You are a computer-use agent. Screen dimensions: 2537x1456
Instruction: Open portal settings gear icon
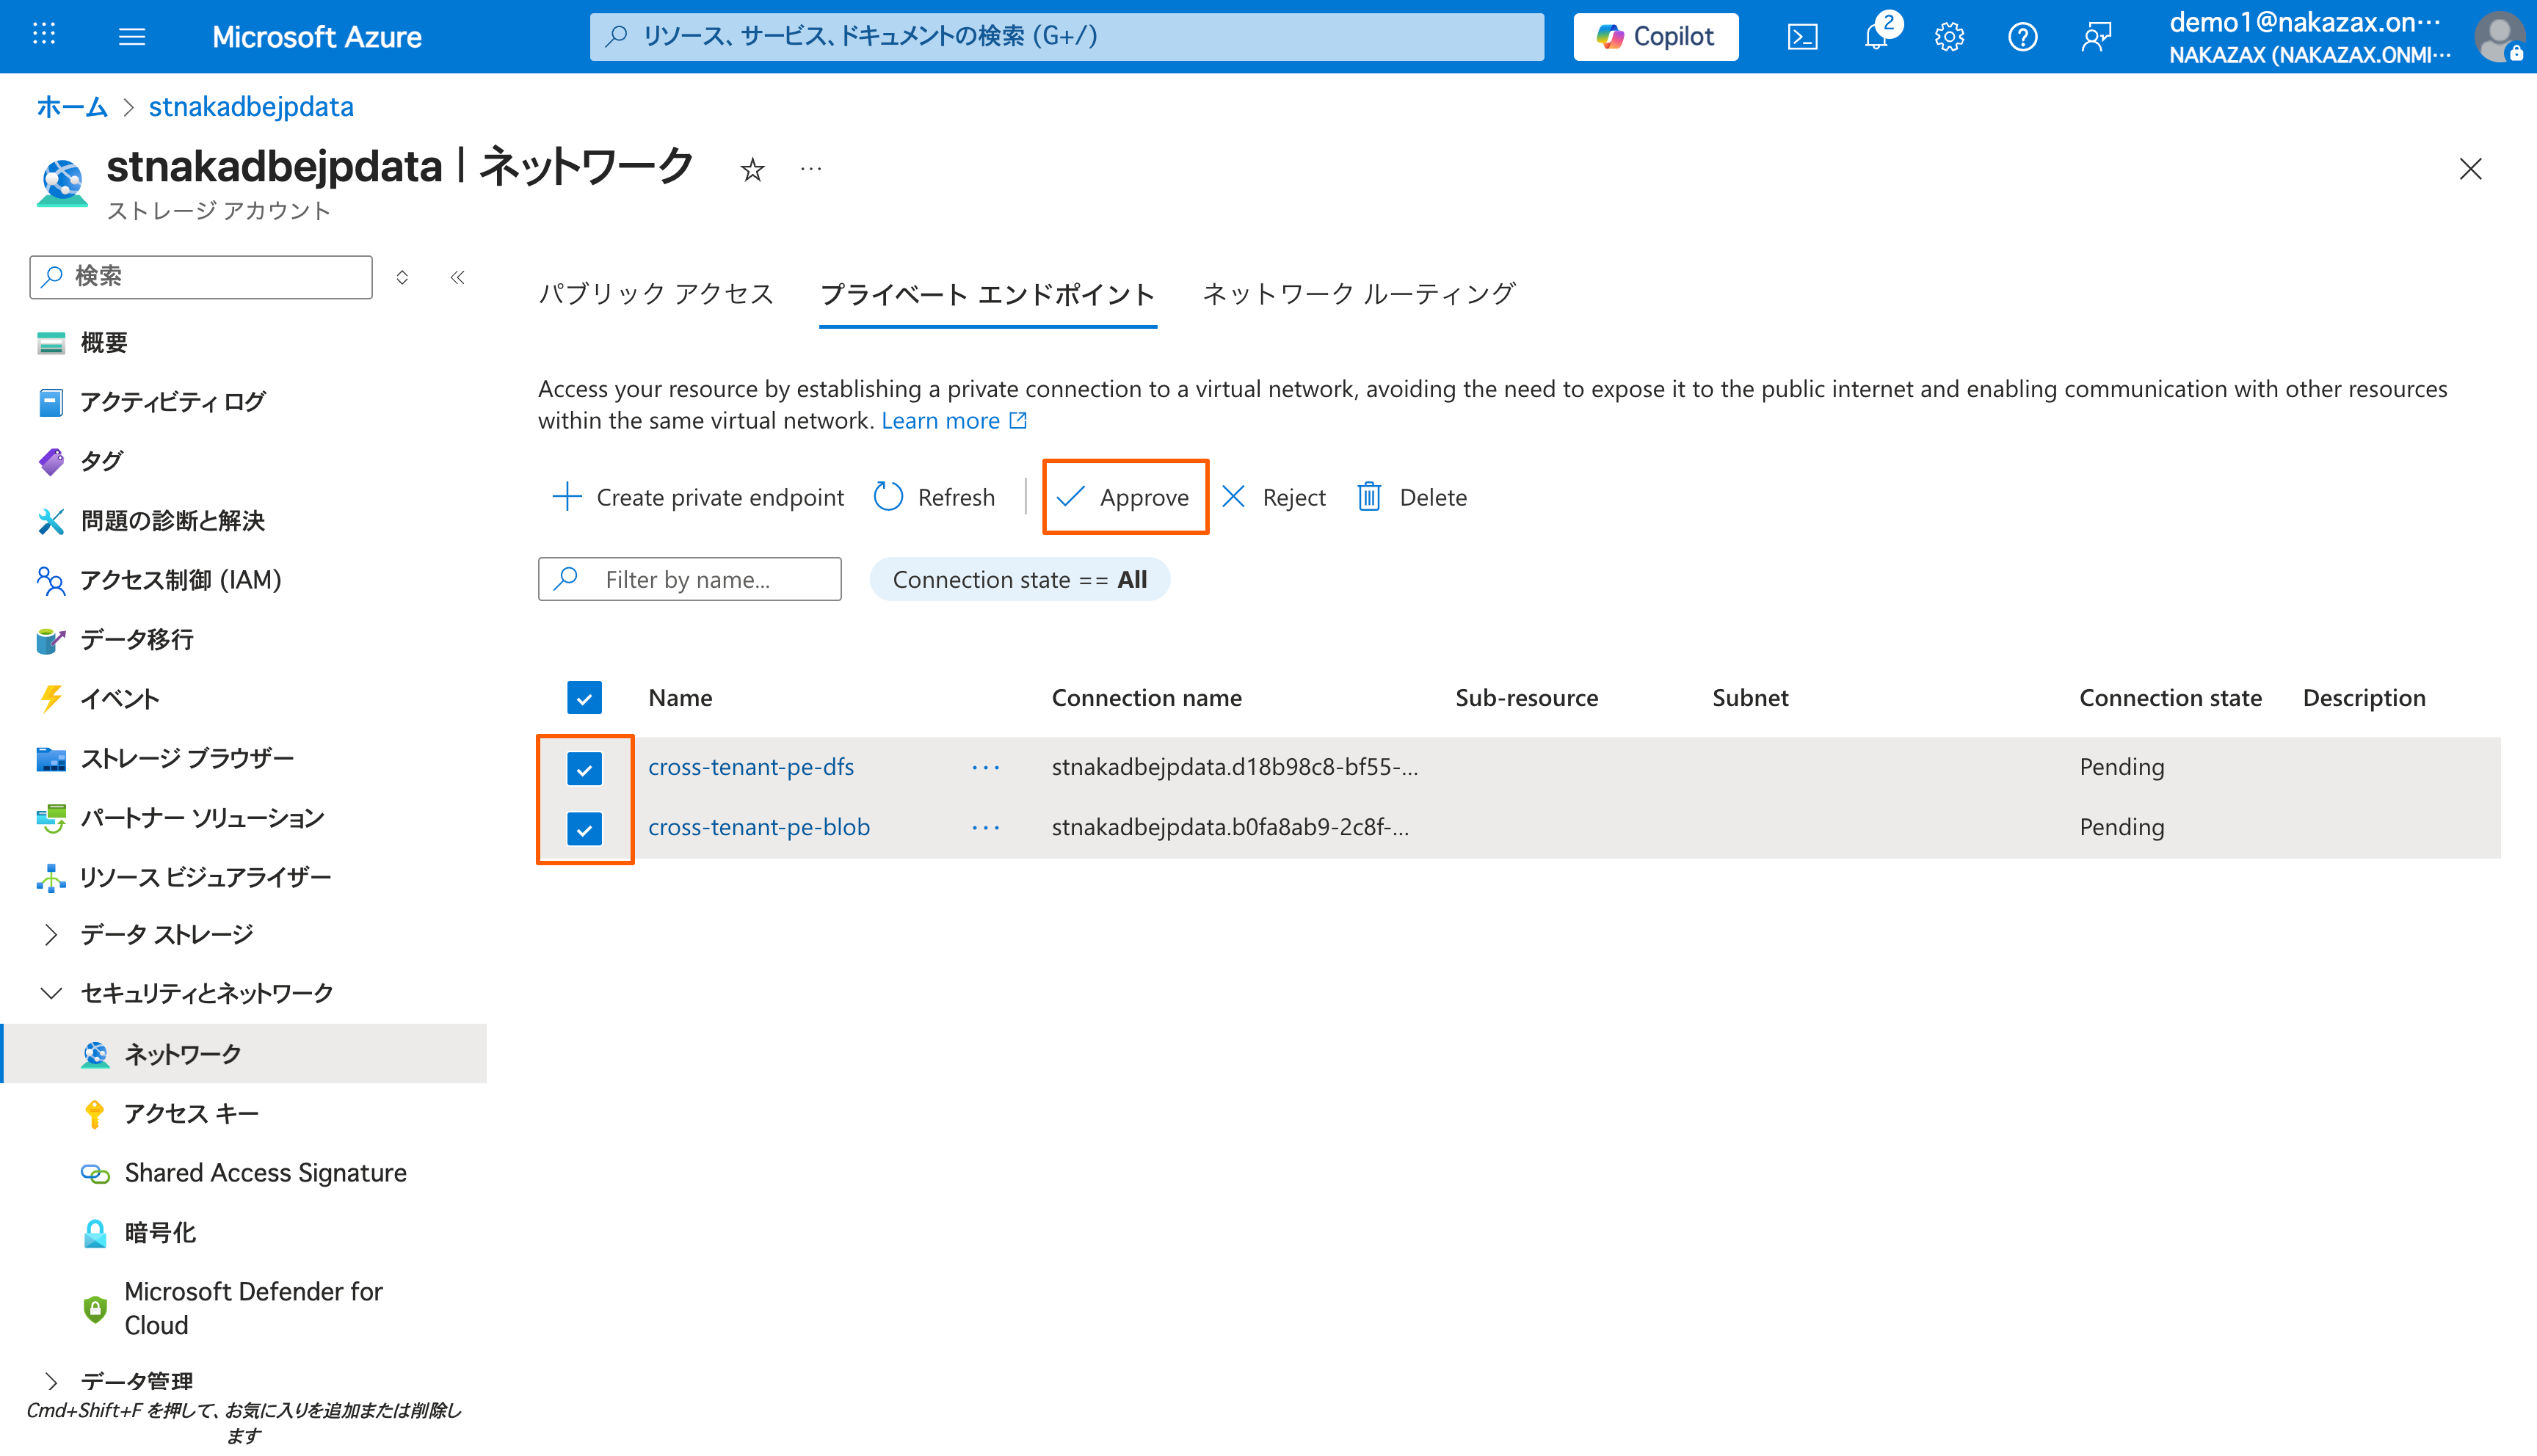[x=1949, y=37]
